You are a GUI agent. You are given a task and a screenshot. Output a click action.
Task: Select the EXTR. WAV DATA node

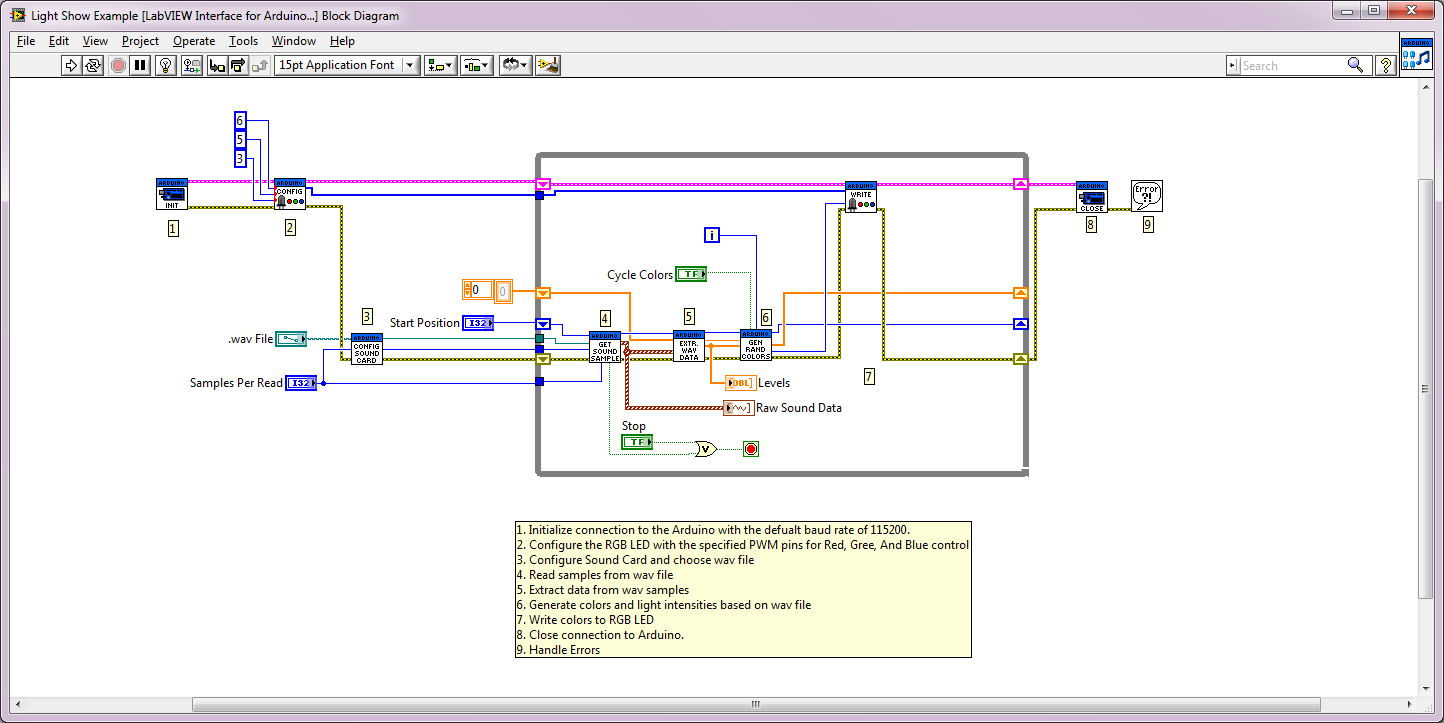coord(689,346)
